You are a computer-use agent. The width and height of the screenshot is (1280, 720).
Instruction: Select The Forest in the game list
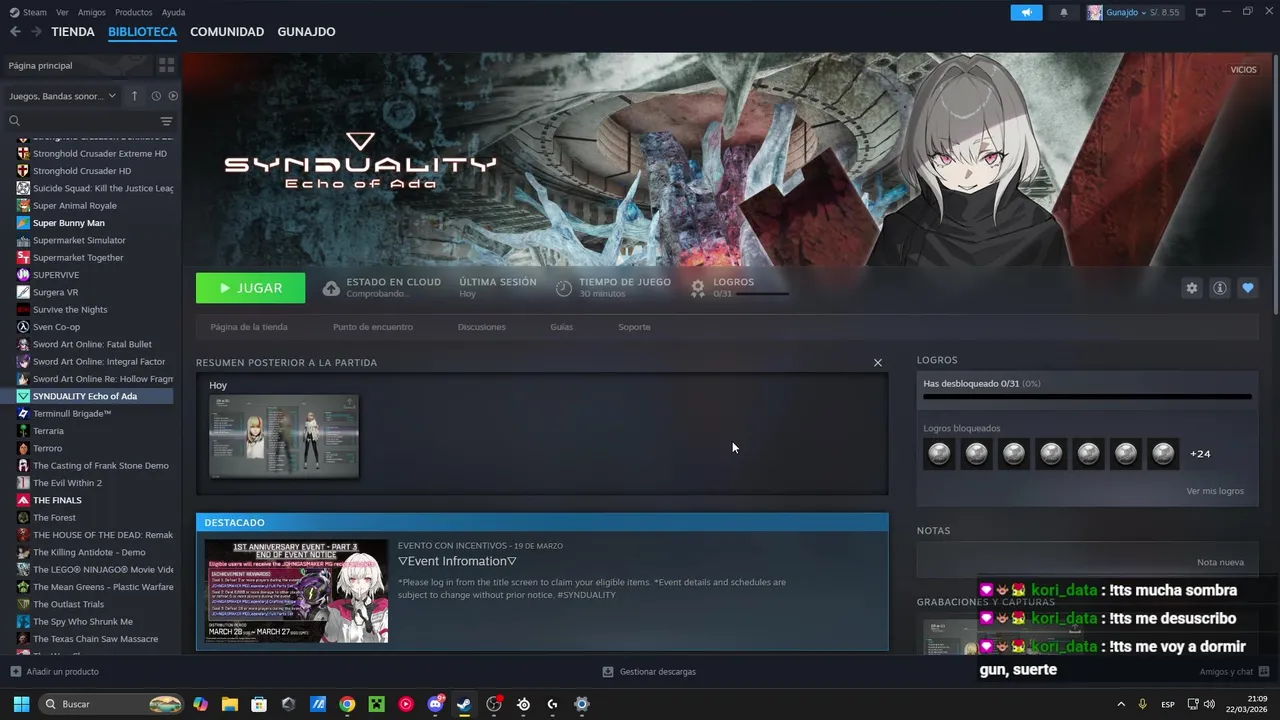tap(54, 518)
